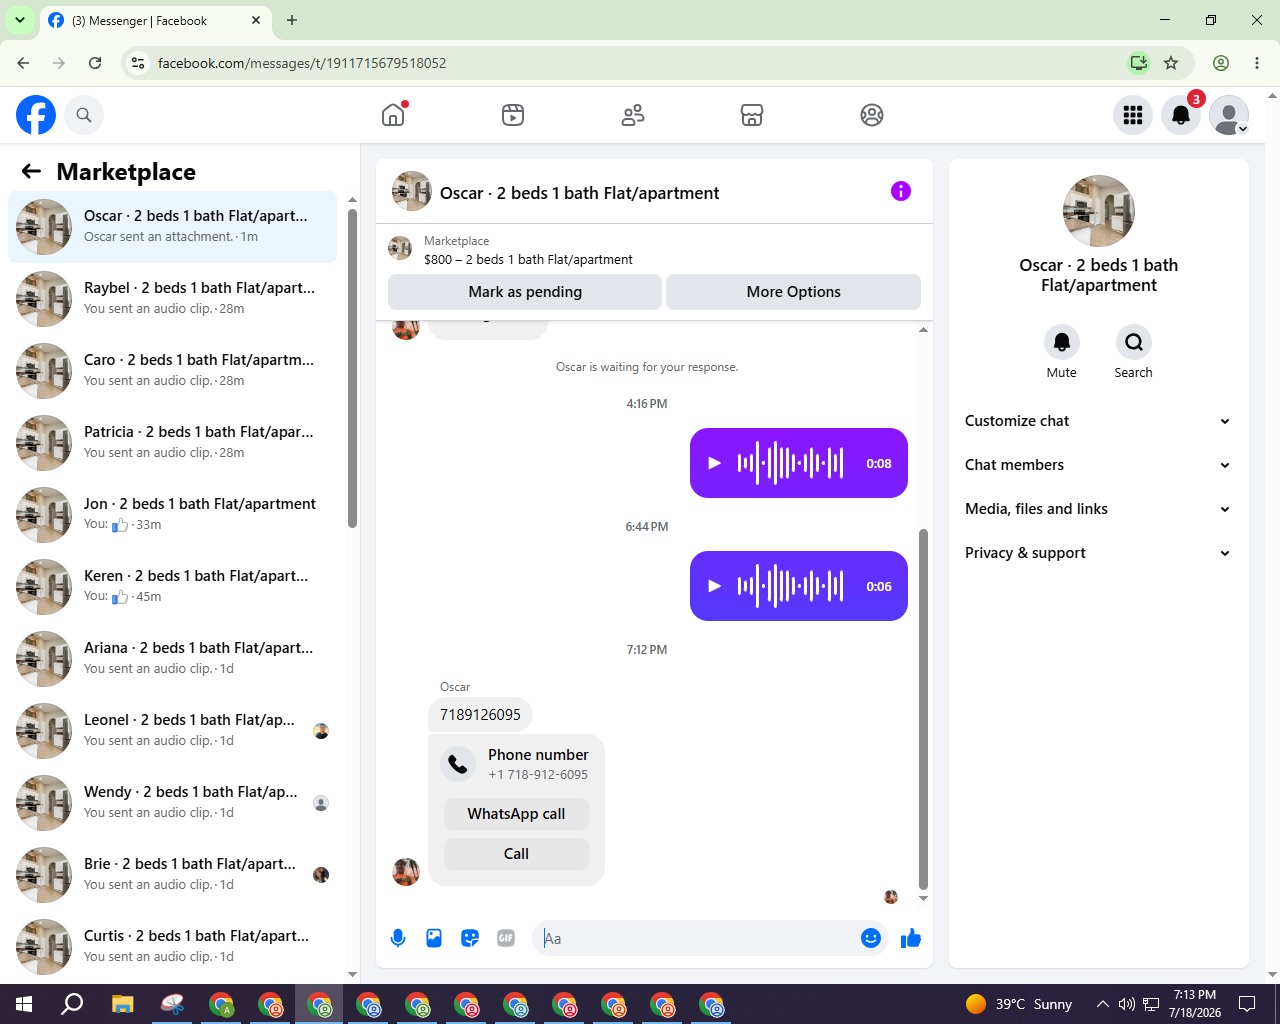This screenshot has height=1024, width=1280.
Task: Click the phone icon in phone number card
Action: pos(458,764)
